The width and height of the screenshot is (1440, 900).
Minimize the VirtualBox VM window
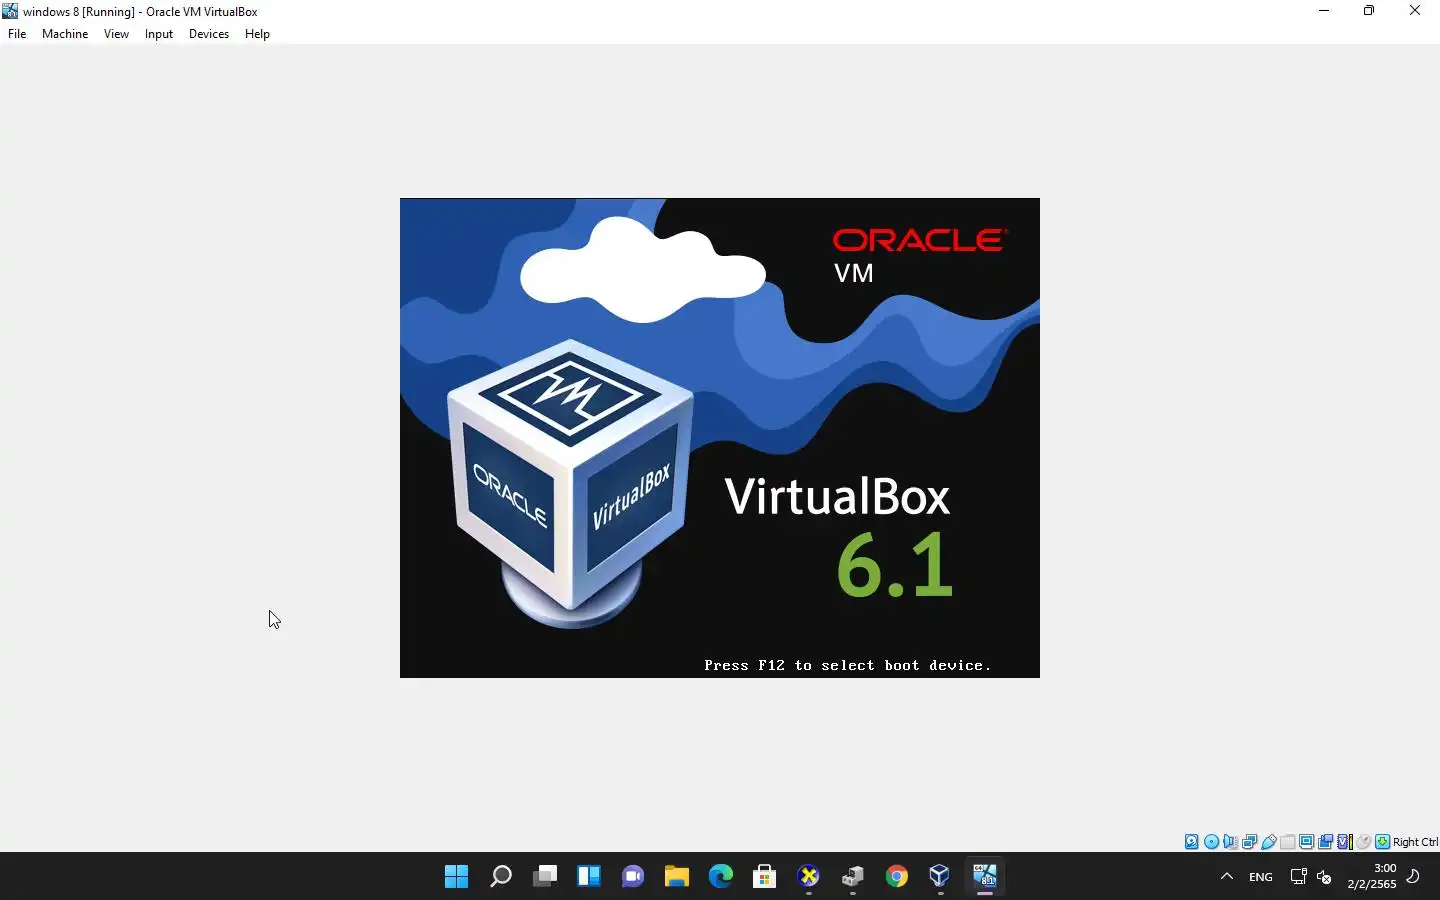[x=1324, y=11]
